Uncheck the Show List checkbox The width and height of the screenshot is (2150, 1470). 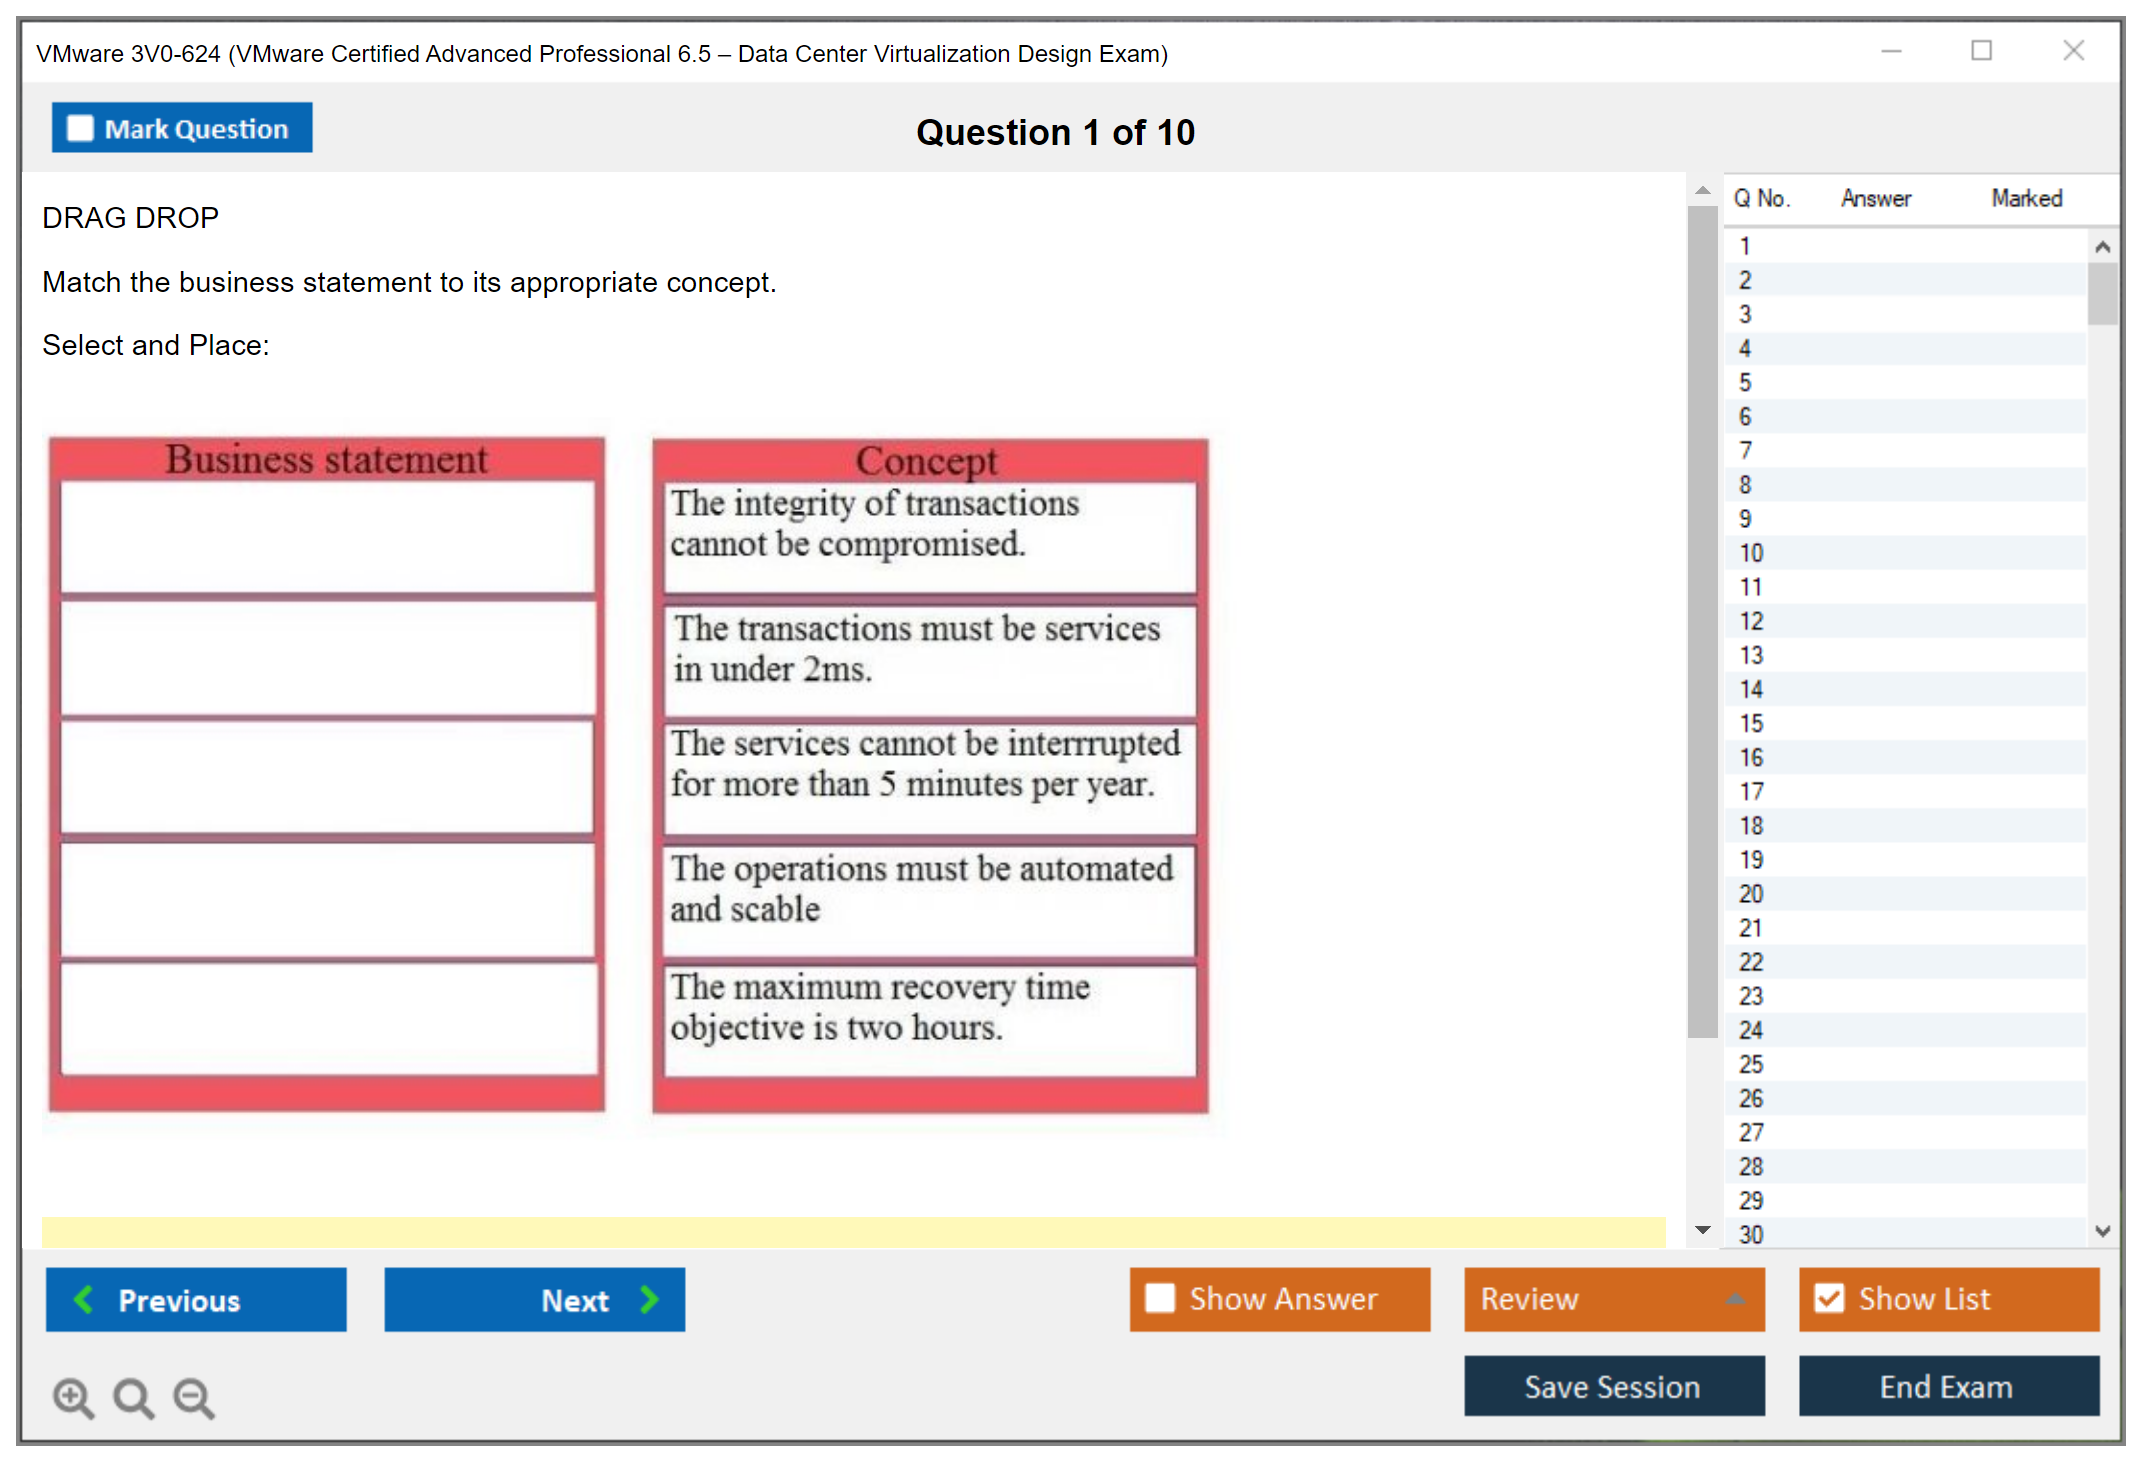pos(1829,1298)
